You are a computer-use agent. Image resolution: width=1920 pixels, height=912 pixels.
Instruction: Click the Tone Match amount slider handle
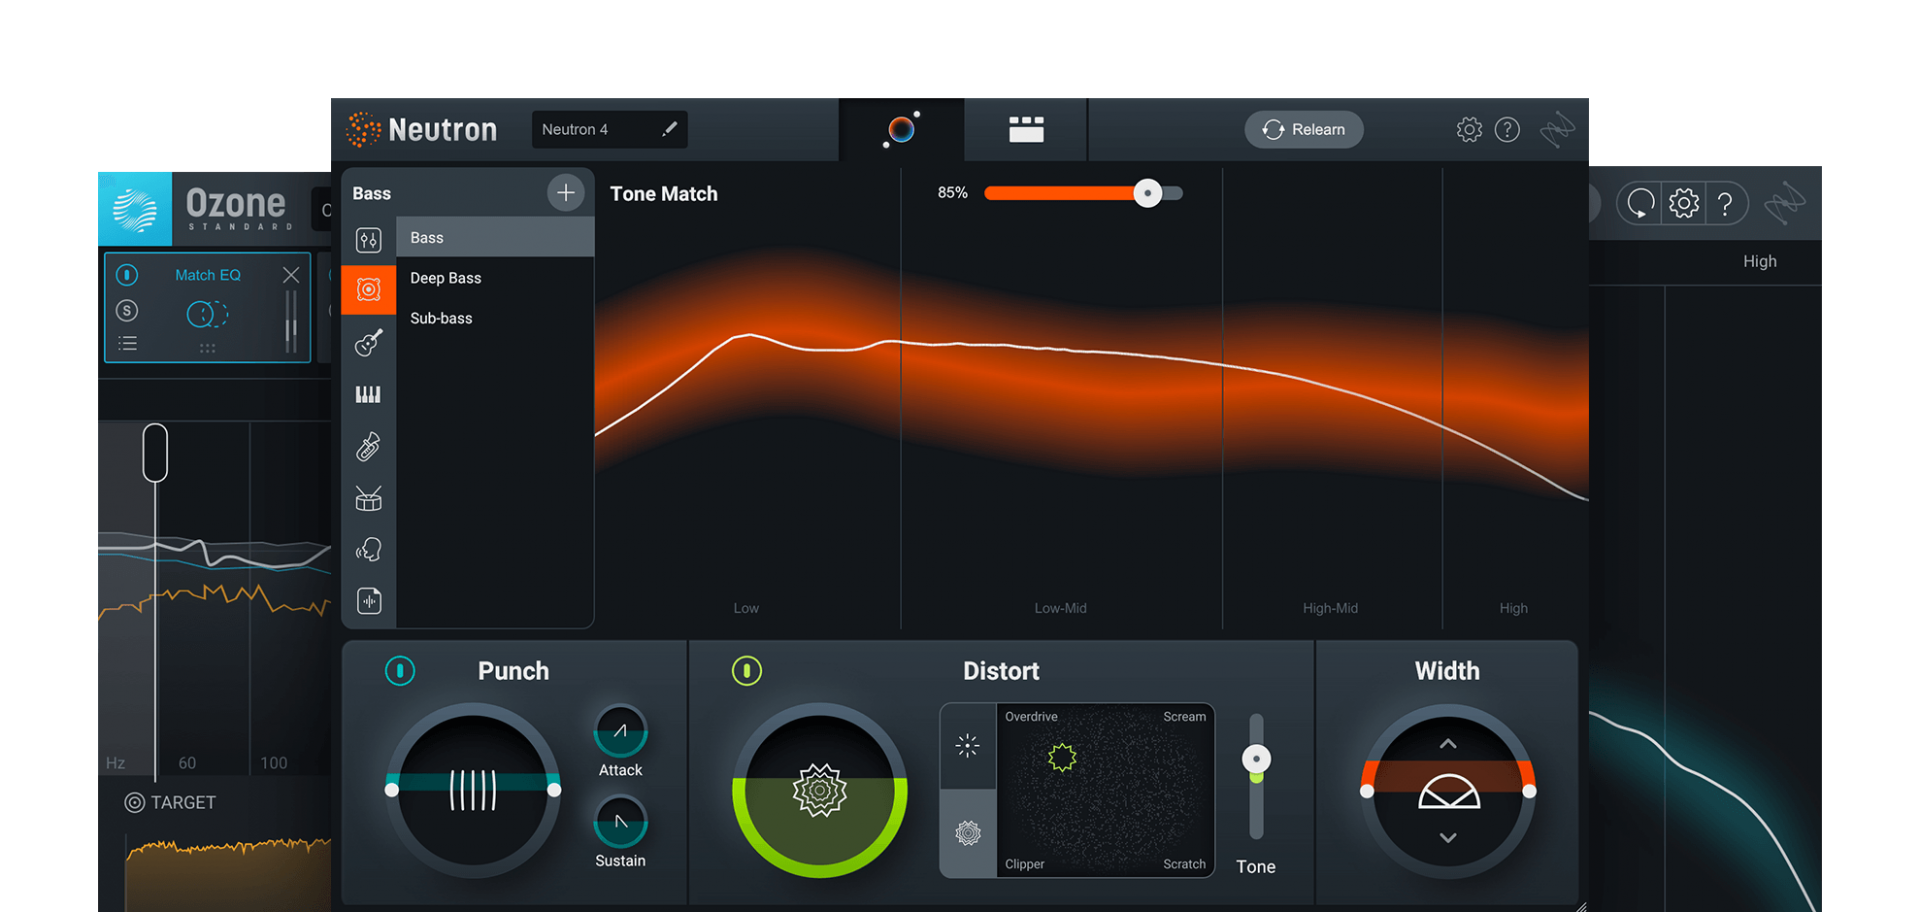[x=1147, y=193]
